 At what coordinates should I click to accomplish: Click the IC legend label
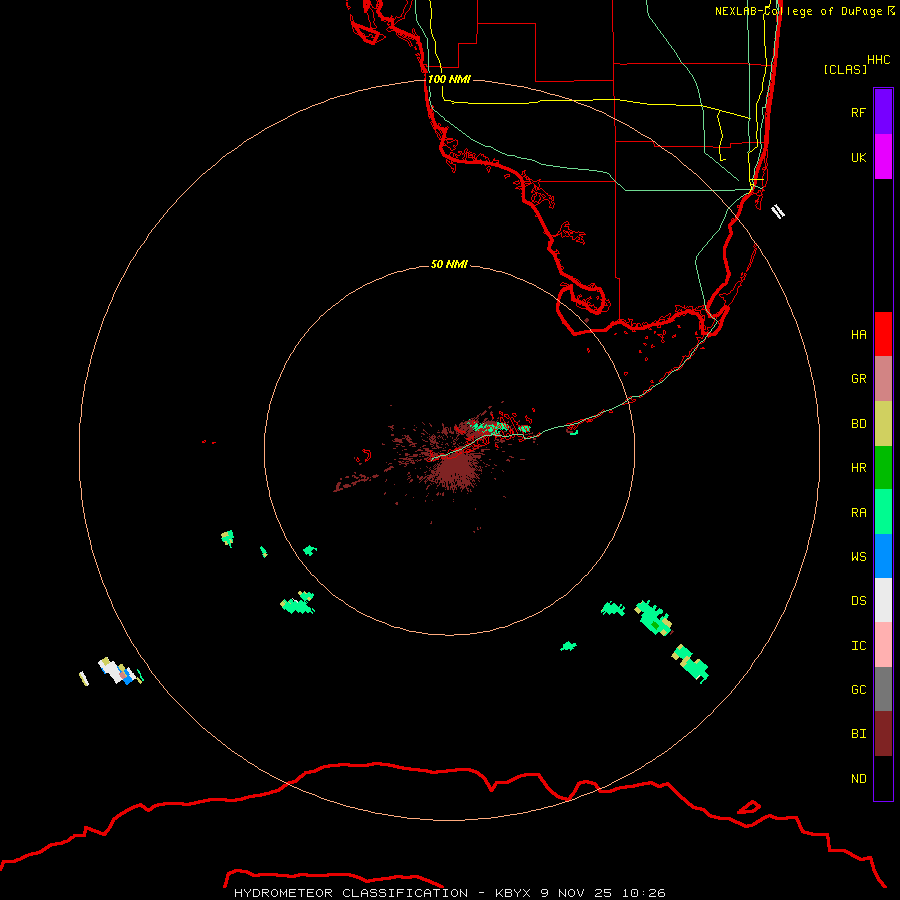tap(858, 646)
